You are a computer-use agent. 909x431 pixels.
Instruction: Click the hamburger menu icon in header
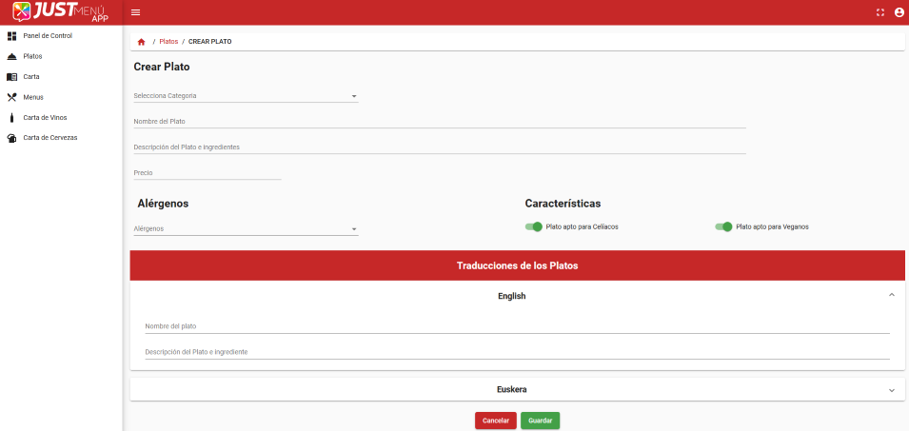point(136,12)
